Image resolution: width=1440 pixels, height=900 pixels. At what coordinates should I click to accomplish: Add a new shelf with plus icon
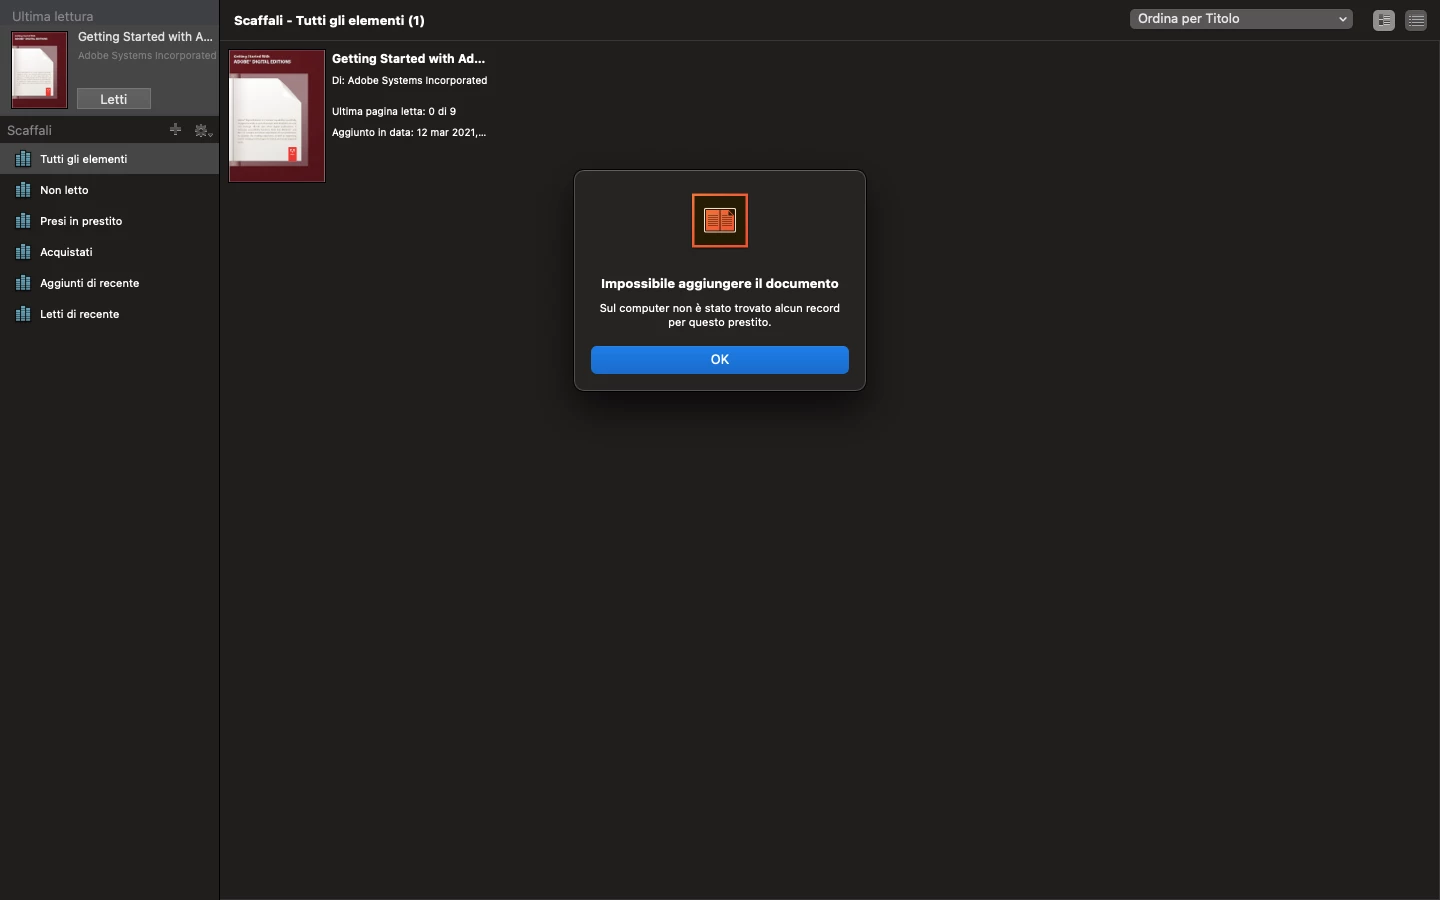tap(175, 129)
